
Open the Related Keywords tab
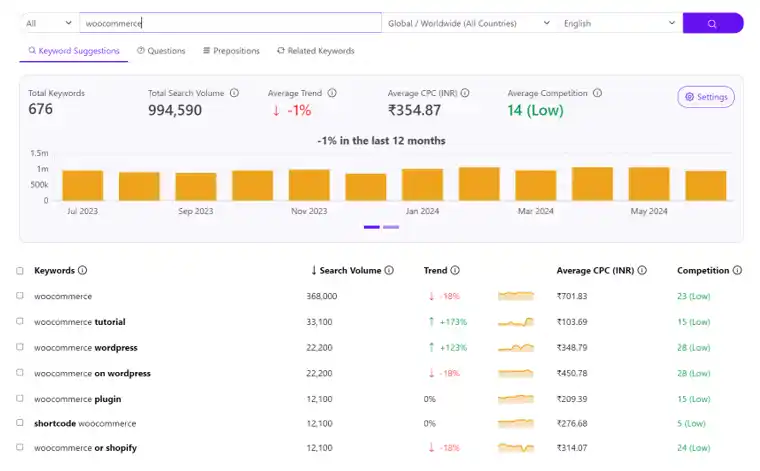[x=315, y=51]
